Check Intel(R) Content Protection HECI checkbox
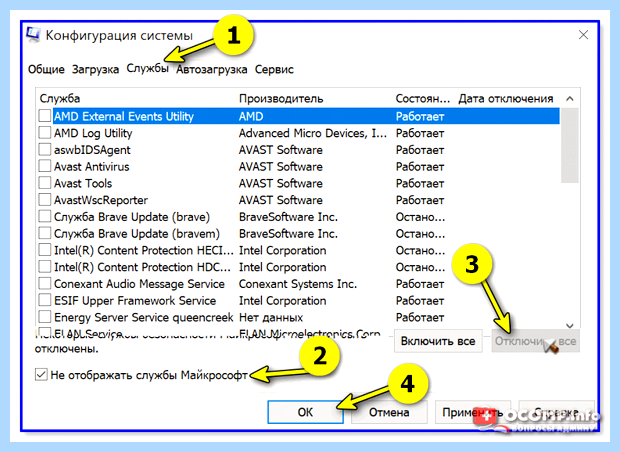The width and height of the screenshot is (620, 452). click(x=45, y=250)
